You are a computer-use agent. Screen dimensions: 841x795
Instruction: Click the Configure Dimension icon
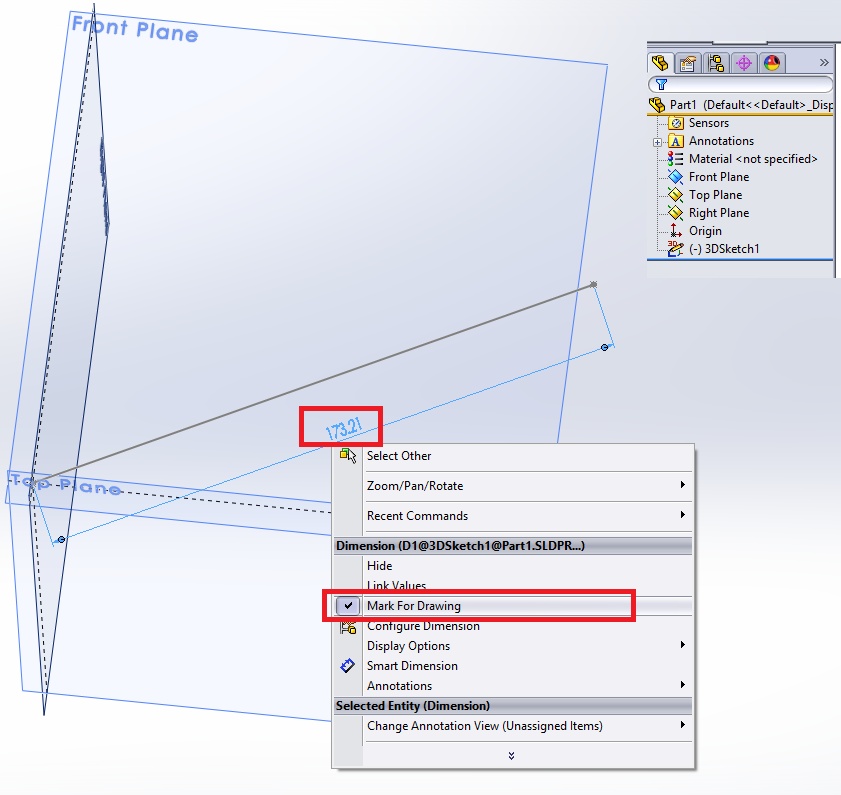(x=348, y=627)
